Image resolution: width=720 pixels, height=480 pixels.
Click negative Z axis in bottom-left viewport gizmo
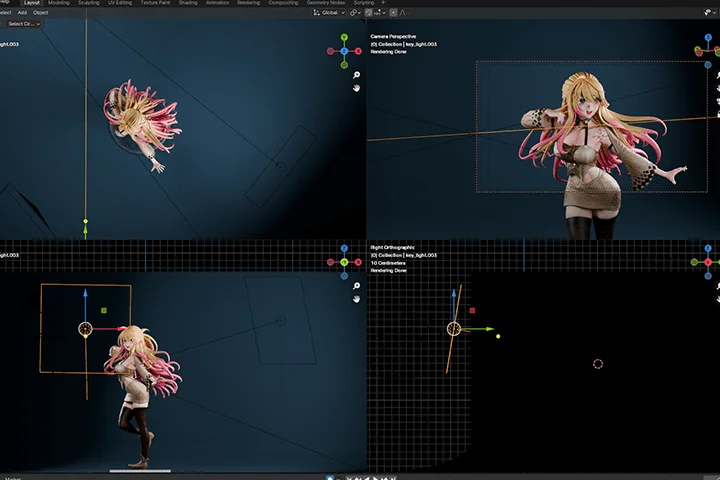[344, 276]
